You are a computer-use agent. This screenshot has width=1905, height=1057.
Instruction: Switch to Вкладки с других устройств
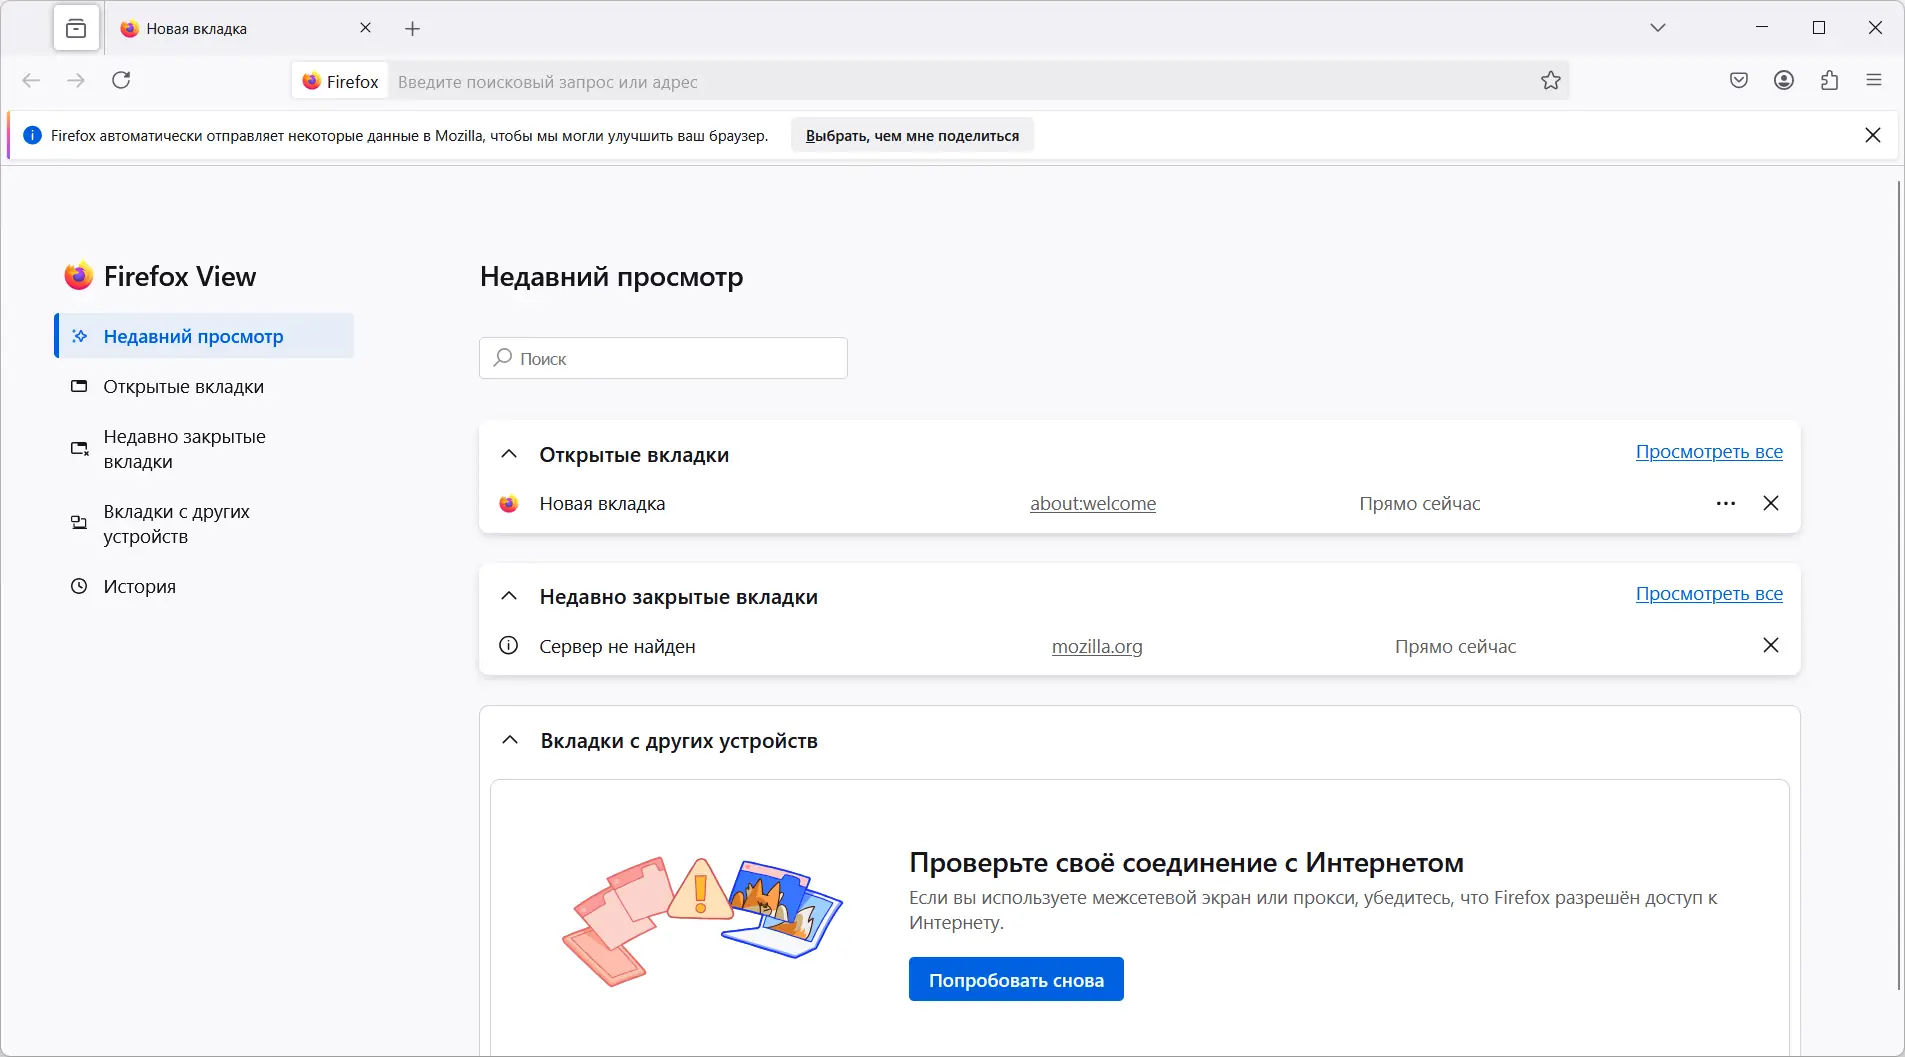coord(176,524)
